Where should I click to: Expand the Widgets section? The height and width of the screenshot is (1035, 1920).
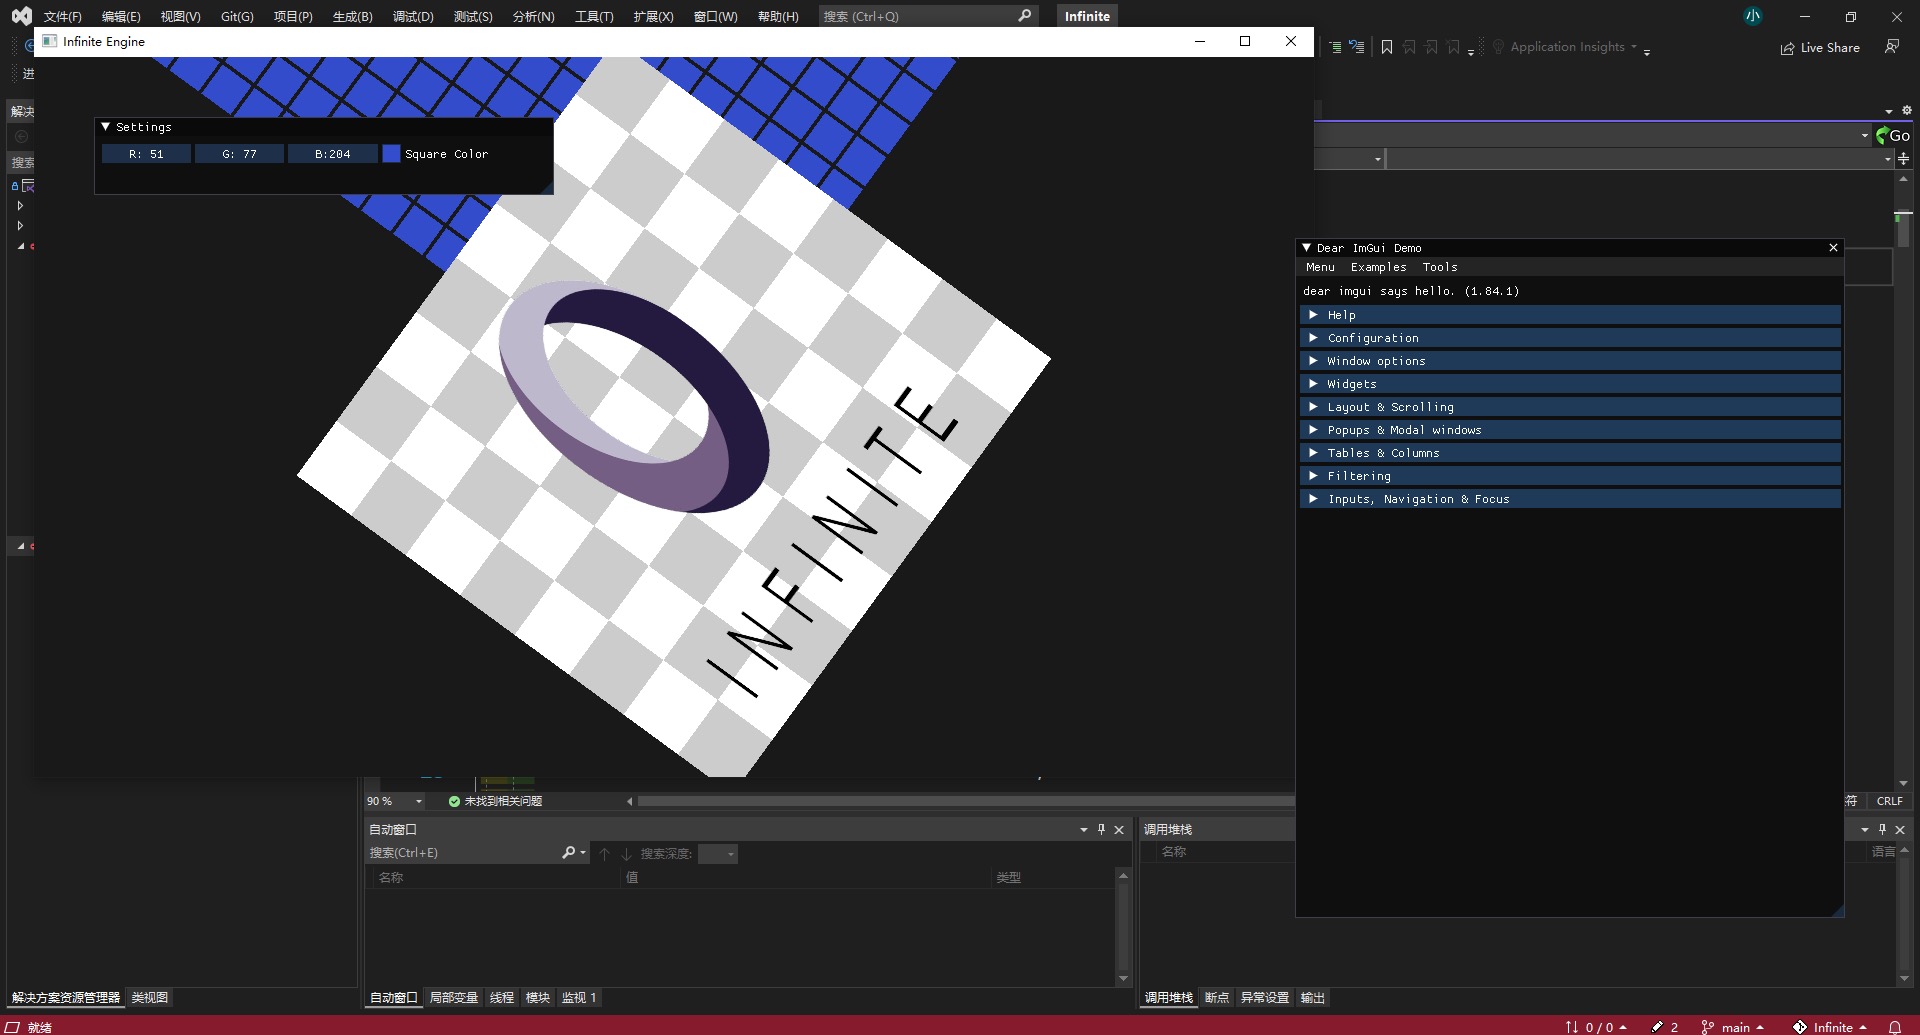point(1570,384)
